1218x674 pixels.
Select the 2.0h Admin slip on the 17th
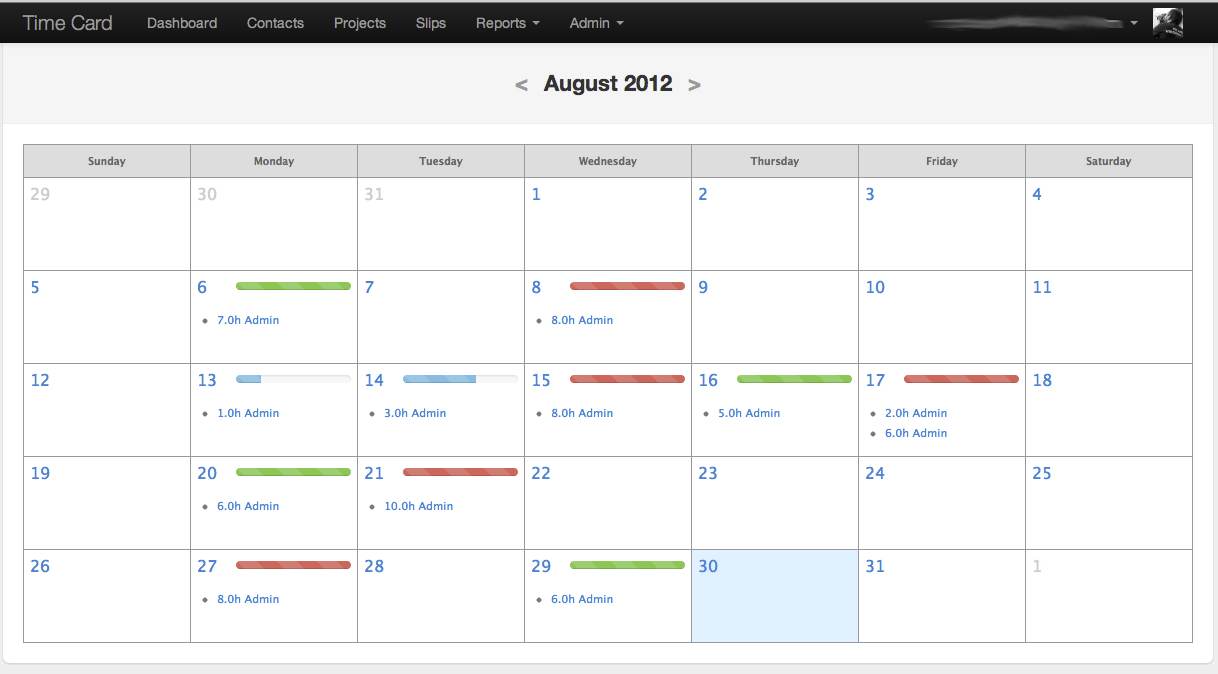click(915, 413)
